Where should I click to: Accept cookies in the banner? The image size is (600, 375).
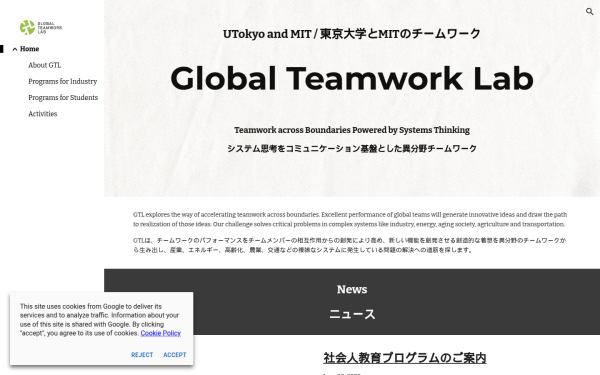click(x=175, y=355)
